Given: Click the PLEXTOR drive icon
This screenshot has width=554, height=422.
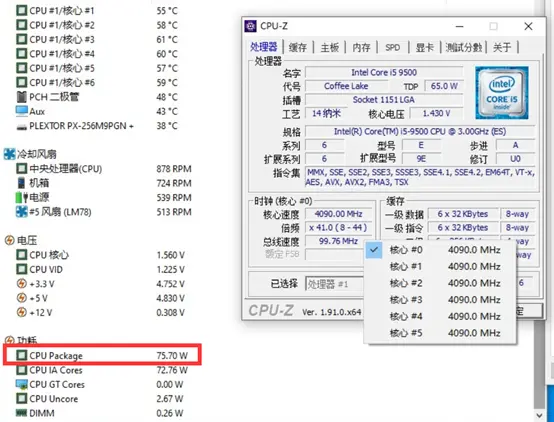Looking at the screenshot, I should [x=22, y=127].
